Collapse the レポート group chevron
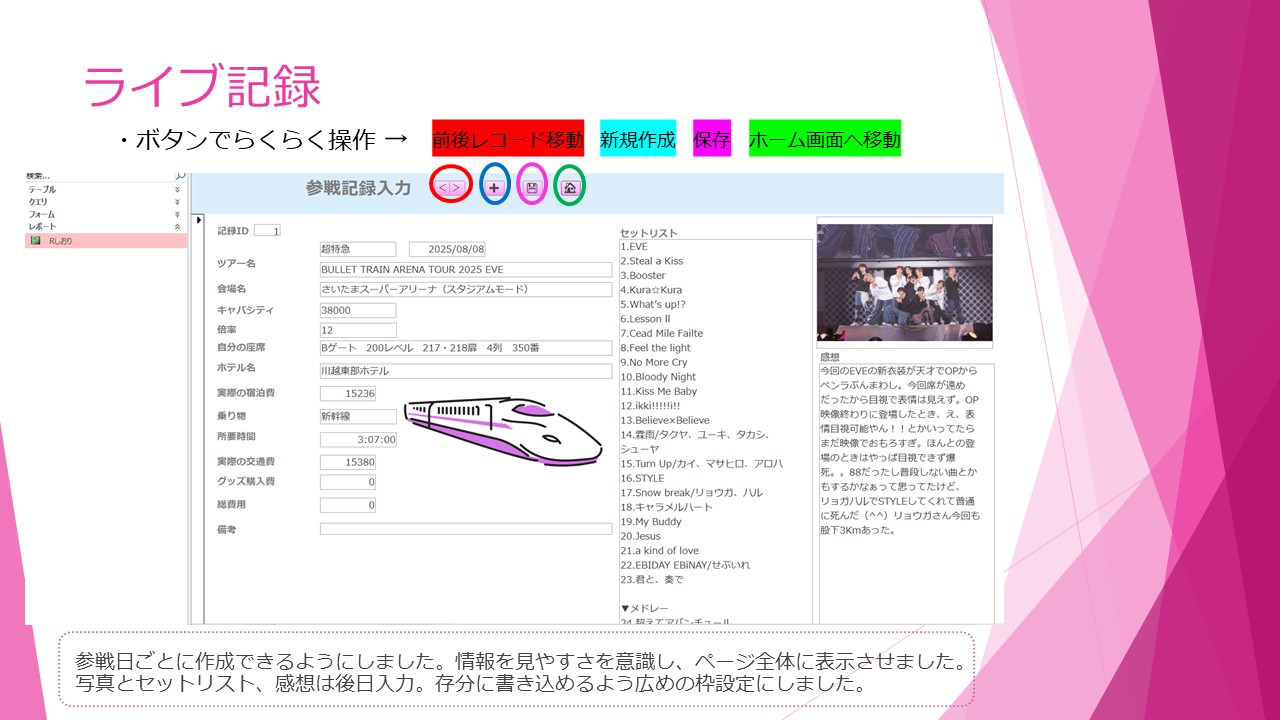 tap(178, 227)
